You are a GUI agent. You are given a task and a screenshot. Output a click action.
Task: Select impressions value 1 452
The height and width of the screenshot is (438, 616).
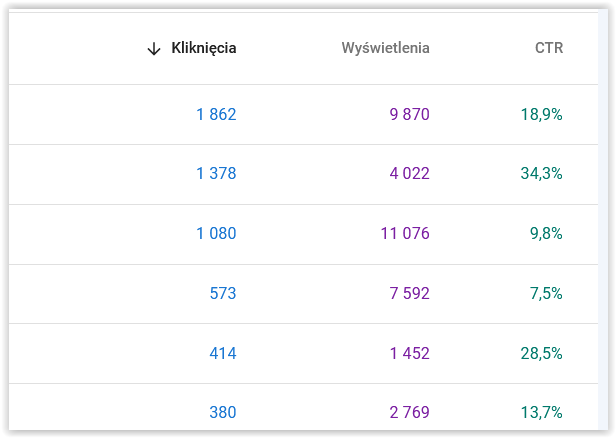coord(409,354)
